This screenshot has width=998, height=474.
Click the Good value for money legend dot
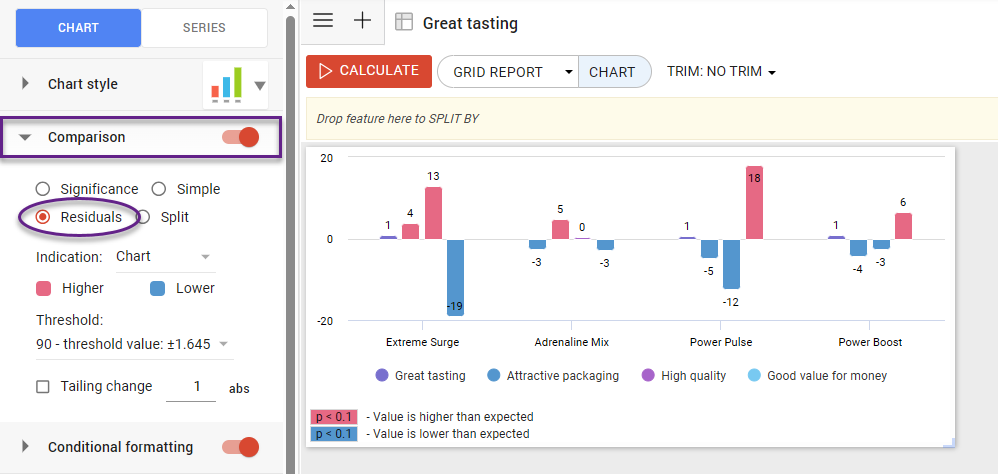(x=755, y=376)
